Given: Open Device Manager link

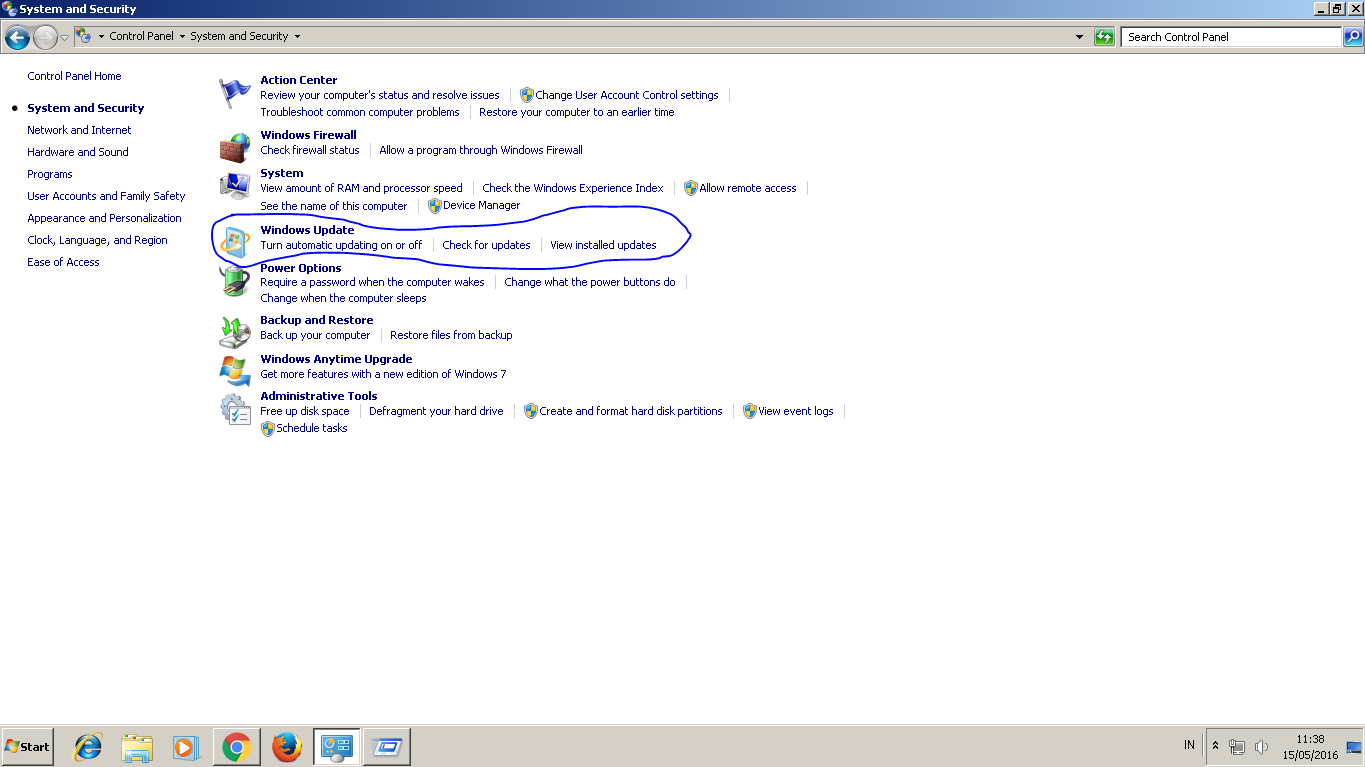Looking at the screenshot, I should (482, 206).
